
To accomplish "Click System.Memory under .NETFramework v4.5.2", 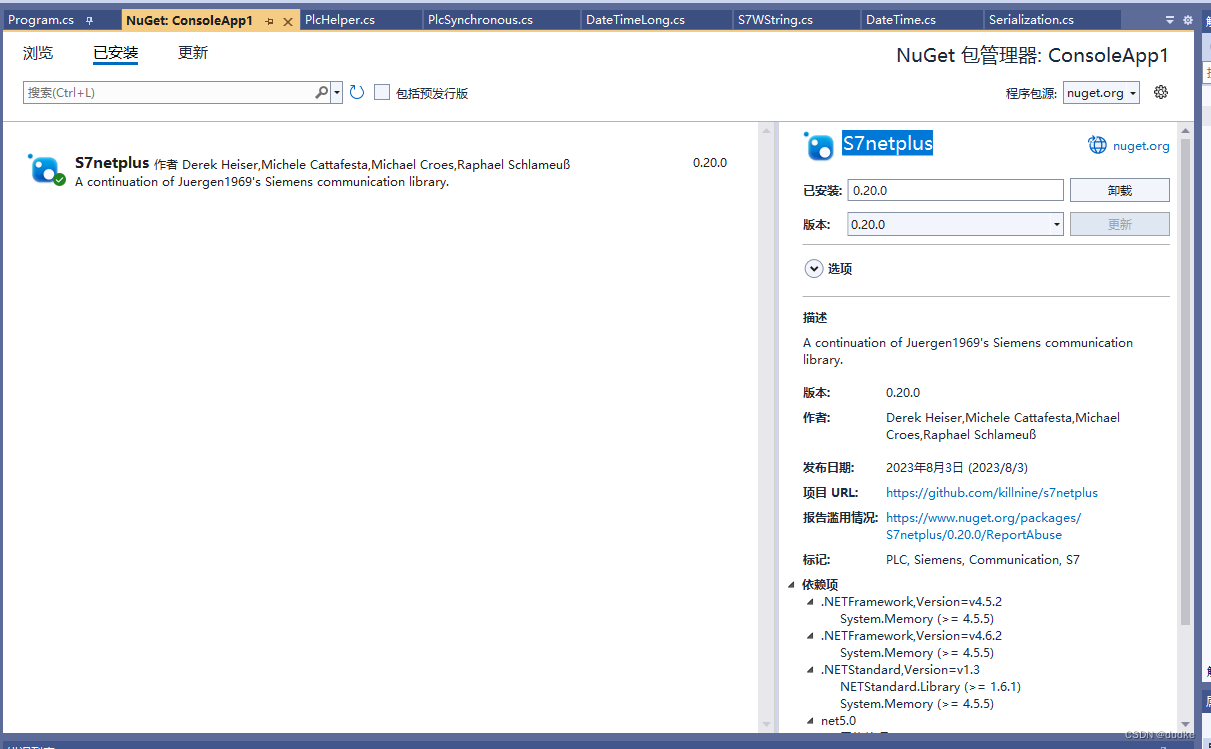I will pyautogui.click(x=917, y=619).
